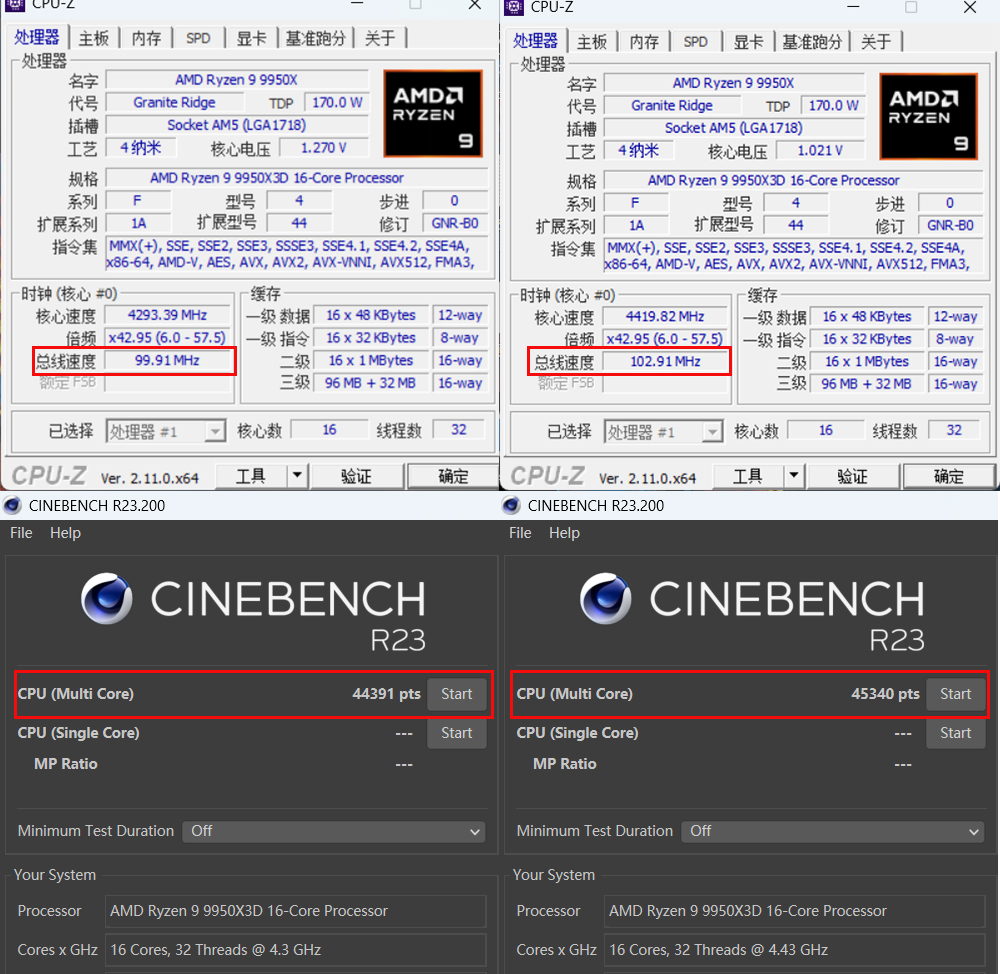The height and width of the screenshot is (974, 1000).
Task: Click 99.91 MHz bus speed value
Action: click(x=168, y=360)
